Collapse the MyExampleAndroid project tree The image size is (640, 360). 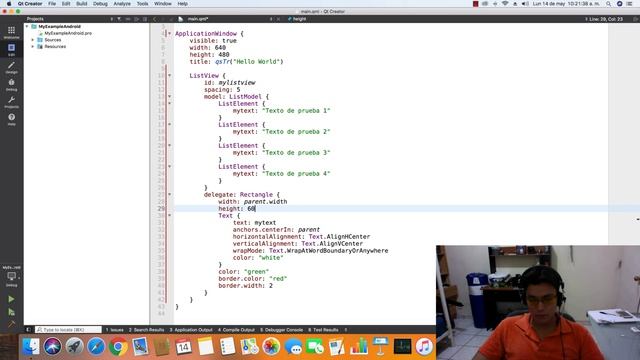(x=27, y=26)
